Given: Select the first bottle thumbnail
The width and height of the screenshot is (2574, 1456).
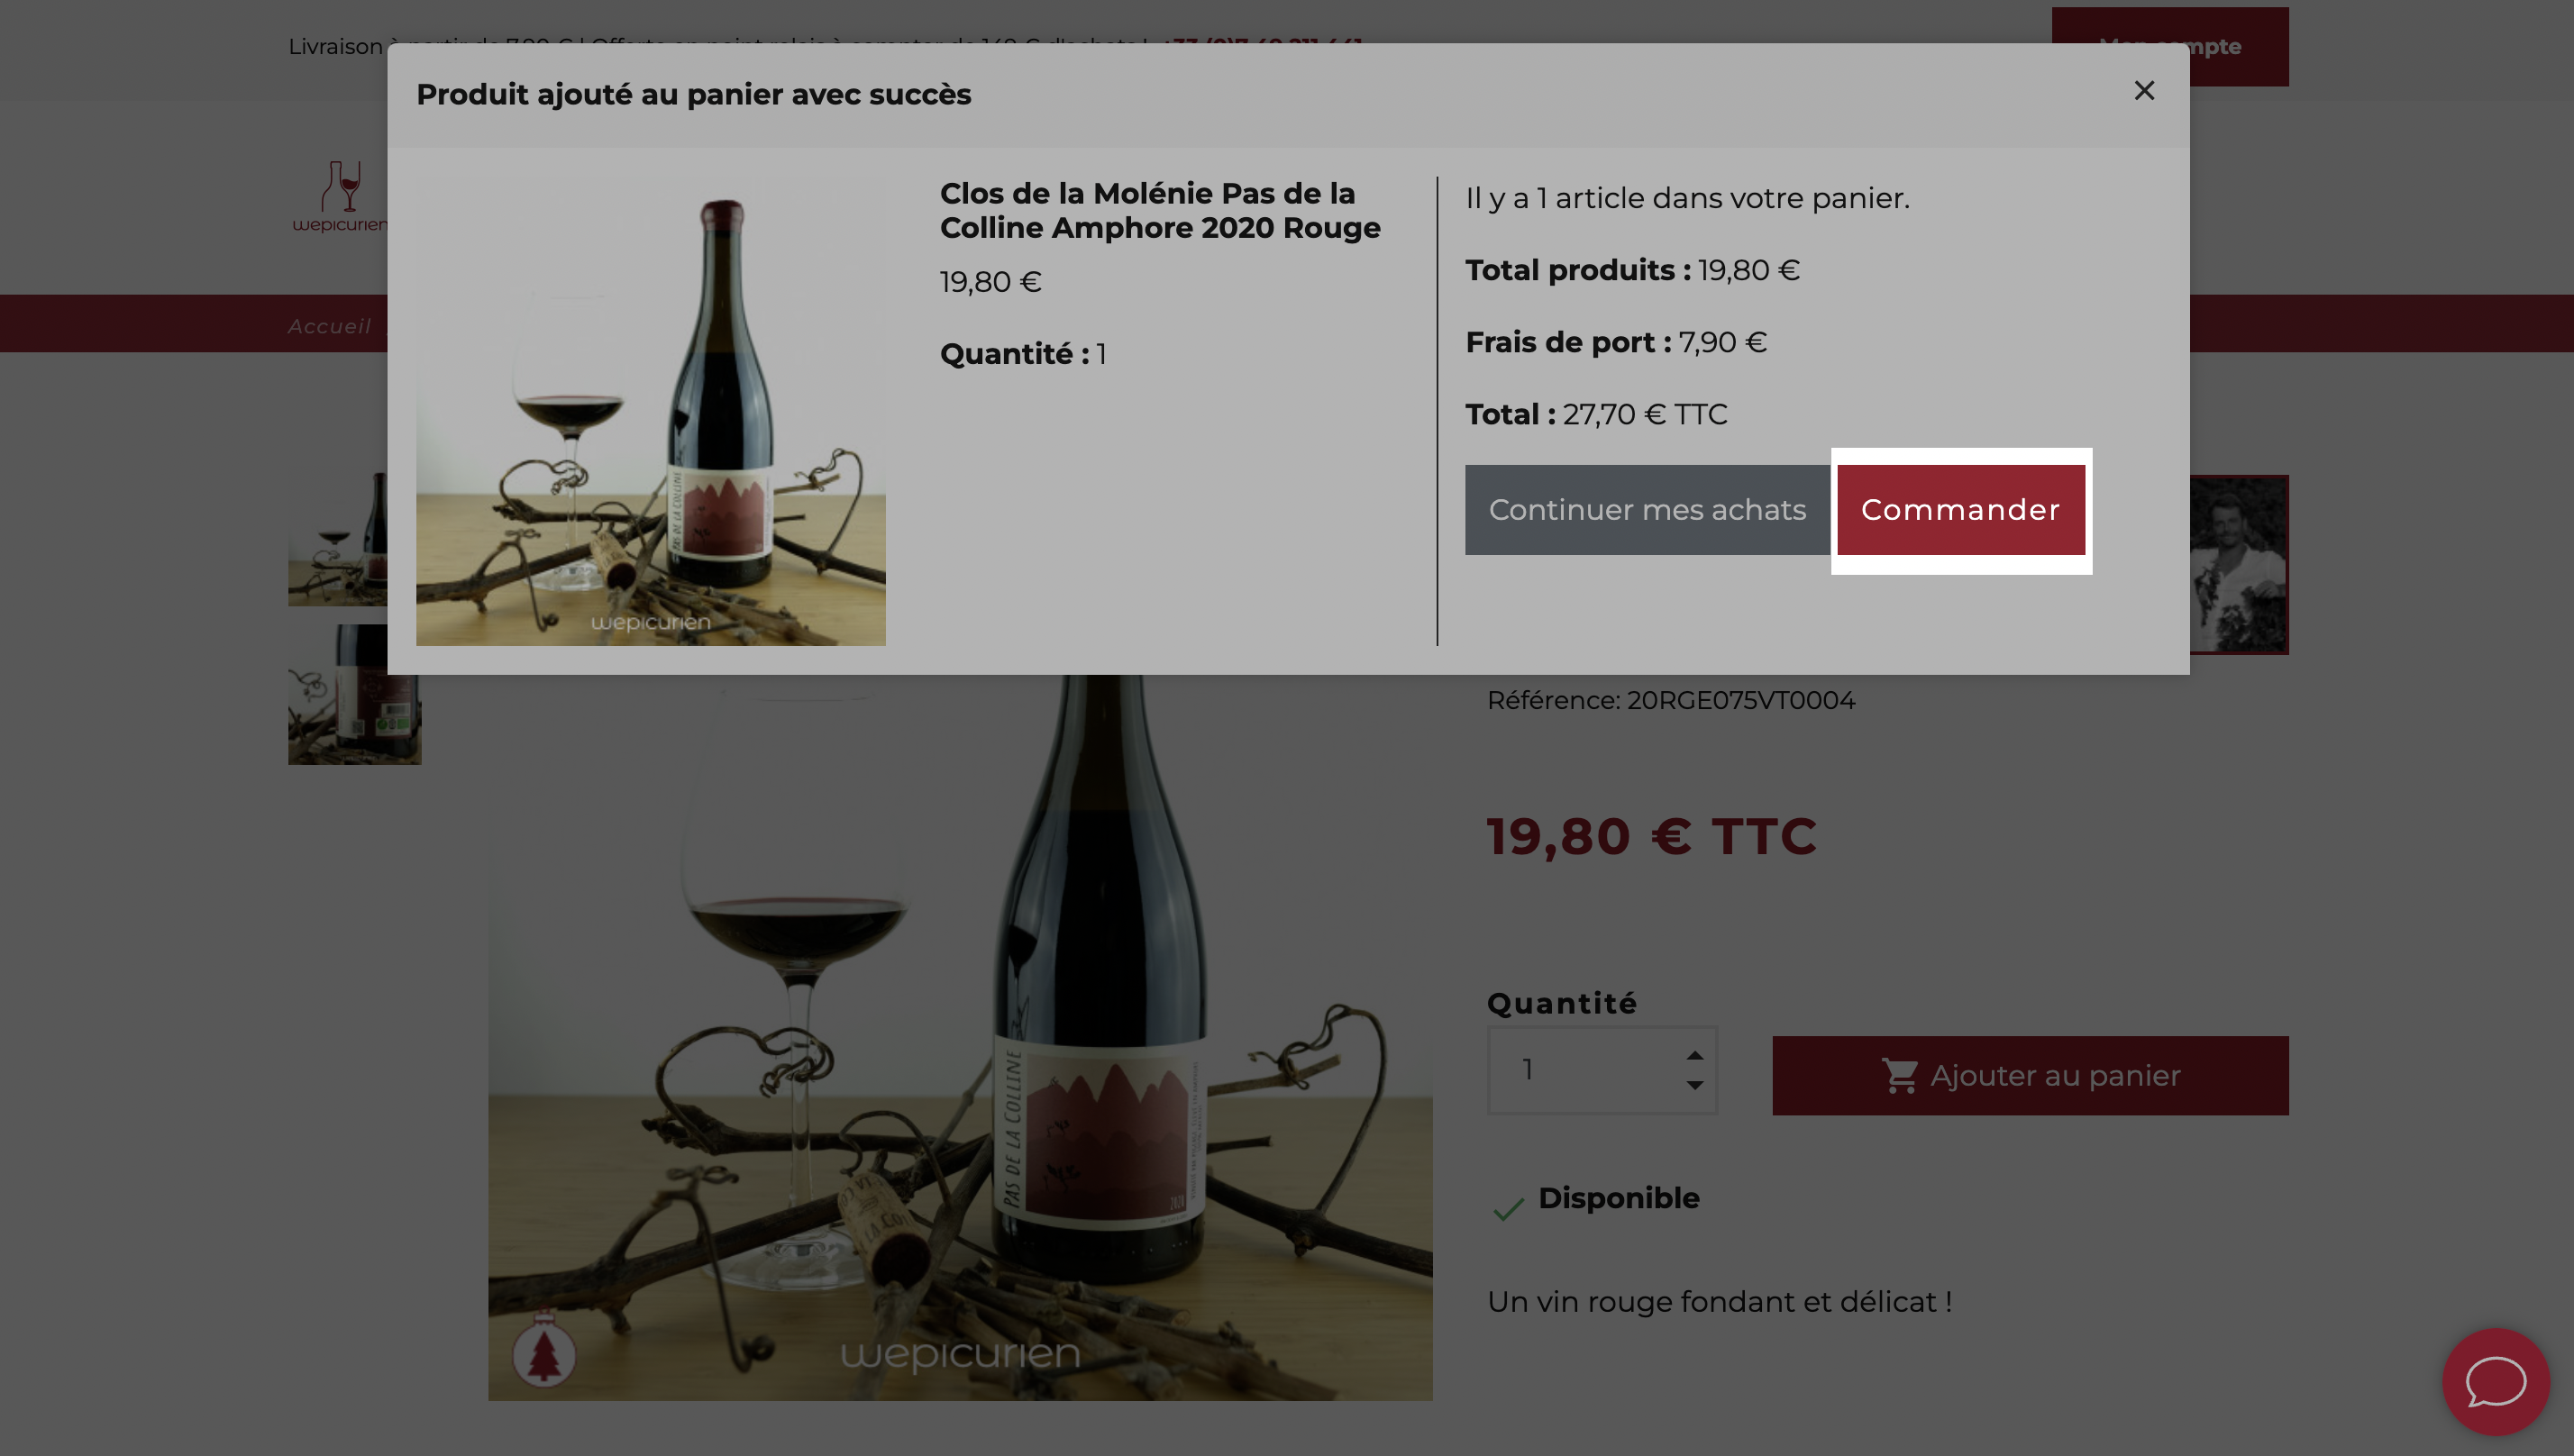Looking at the screenshot, I should pyautogui.click(x=338, y=540).
